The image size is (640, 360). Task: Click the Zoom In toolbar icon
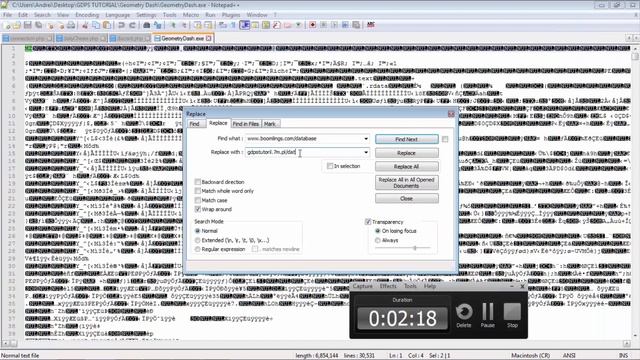coord(173,25)
